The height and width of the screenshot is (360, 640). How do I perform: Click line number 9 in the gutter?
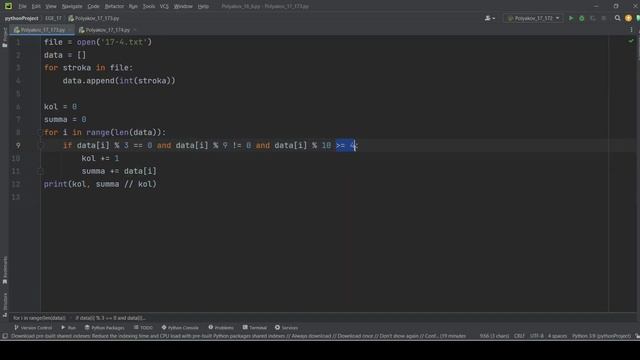pos(18,145)
